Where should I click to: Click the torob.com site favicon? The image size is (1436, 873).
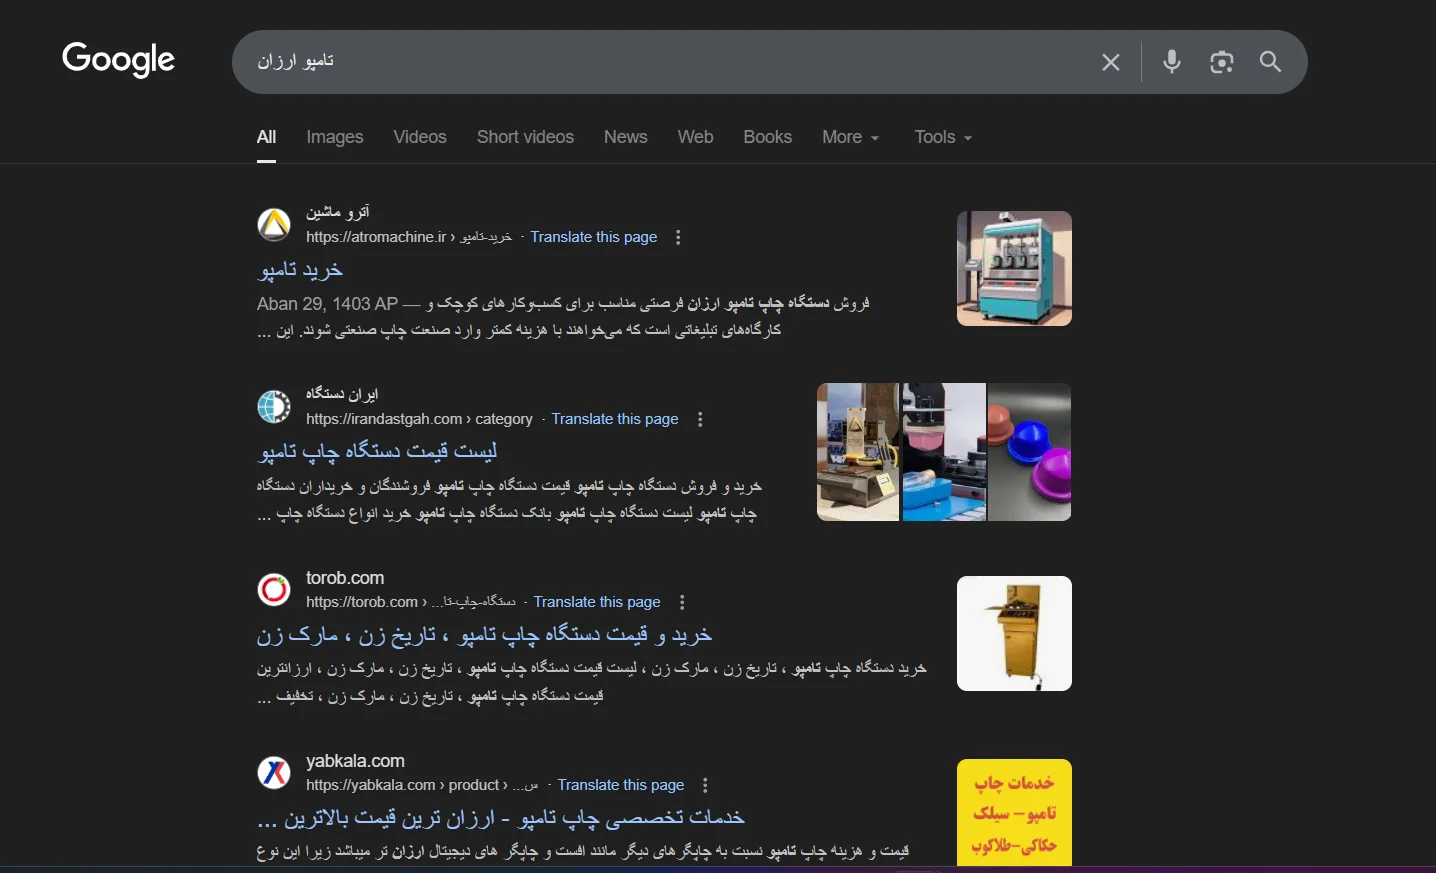[x=274, y=590]
